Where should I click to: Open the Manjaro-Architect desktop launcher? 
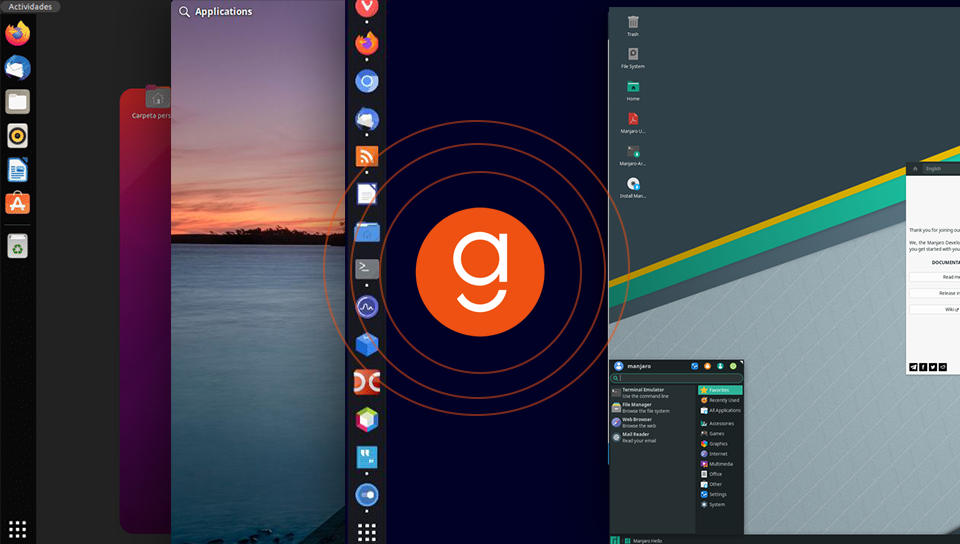tap(633, 155)
